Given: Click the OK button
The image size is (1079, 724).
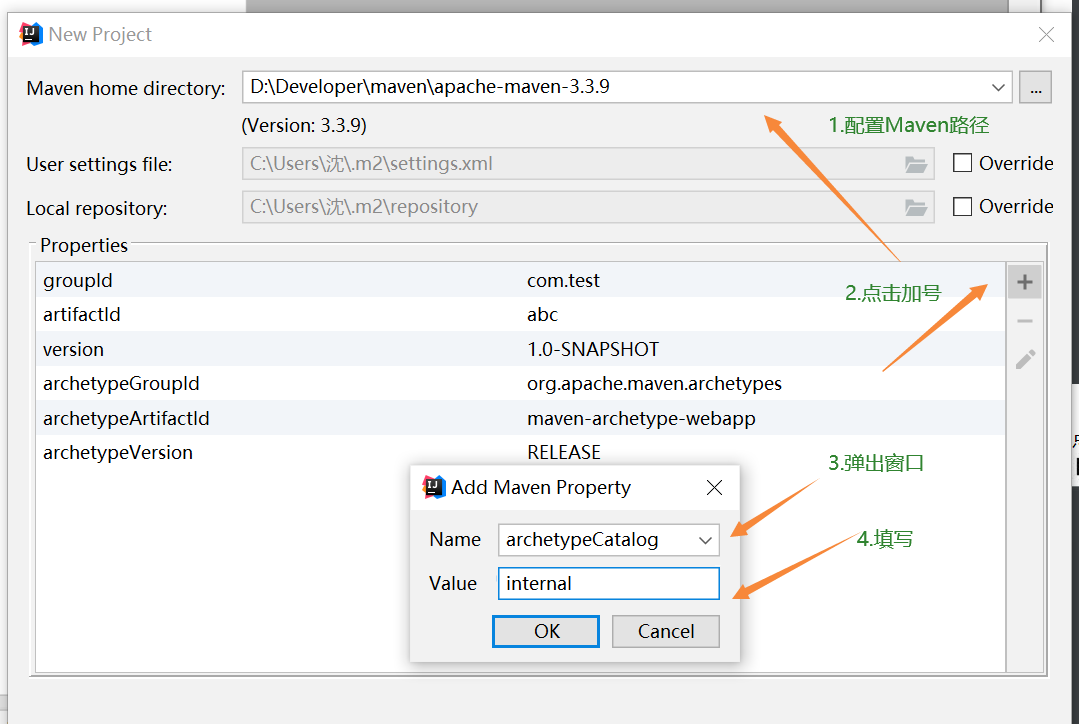Looking at the screenshot, I should [546, 631].
